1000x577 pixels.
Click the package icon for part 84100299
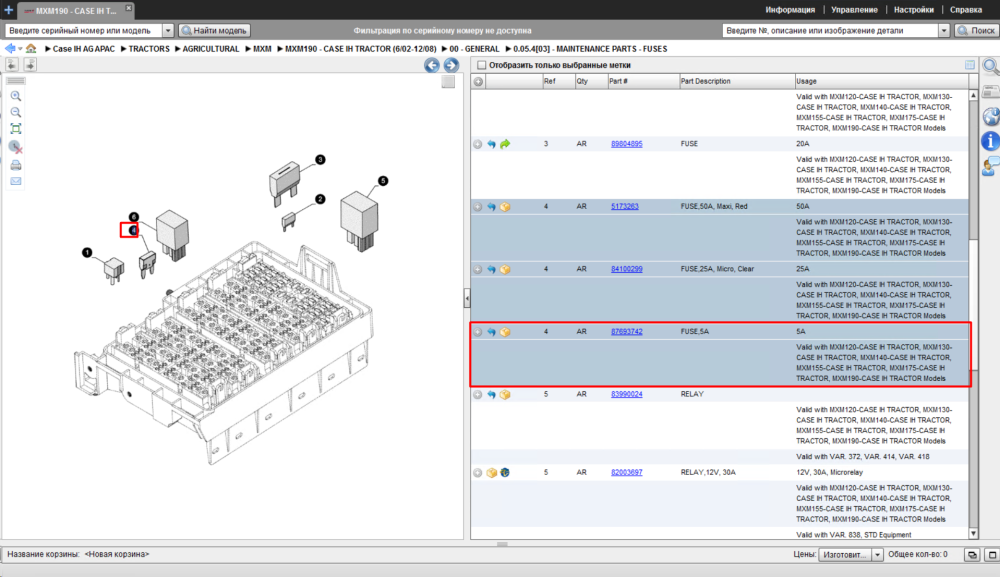(x=505, y=269)
